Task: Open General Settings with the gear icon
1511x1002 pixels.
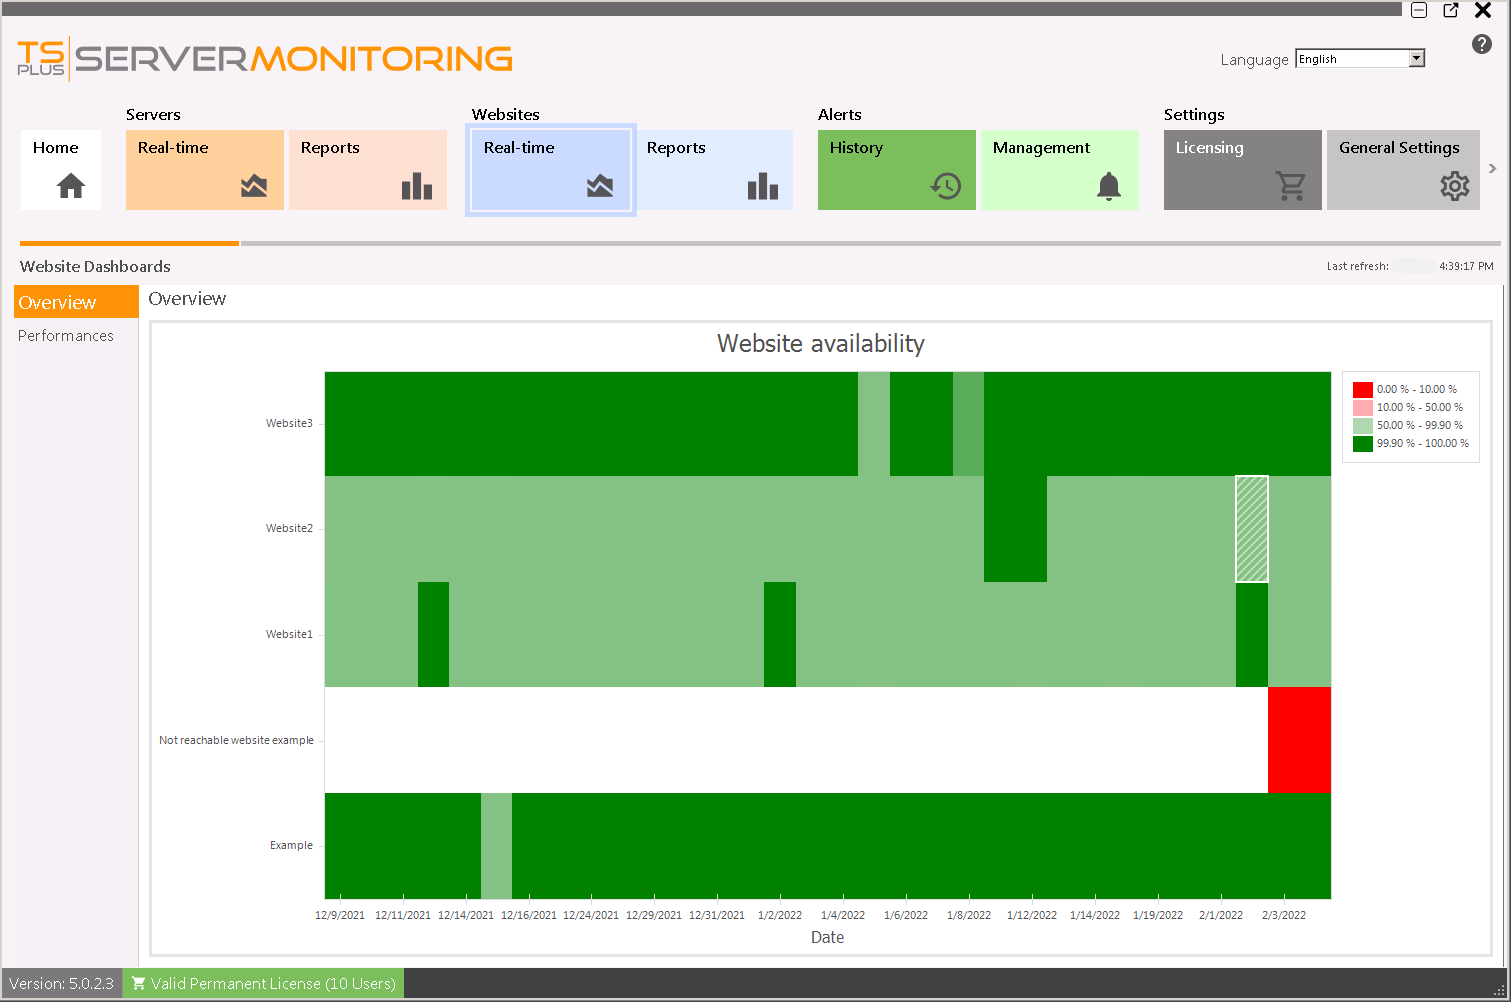Action: pyautogui.click(x=1455, y=186)
